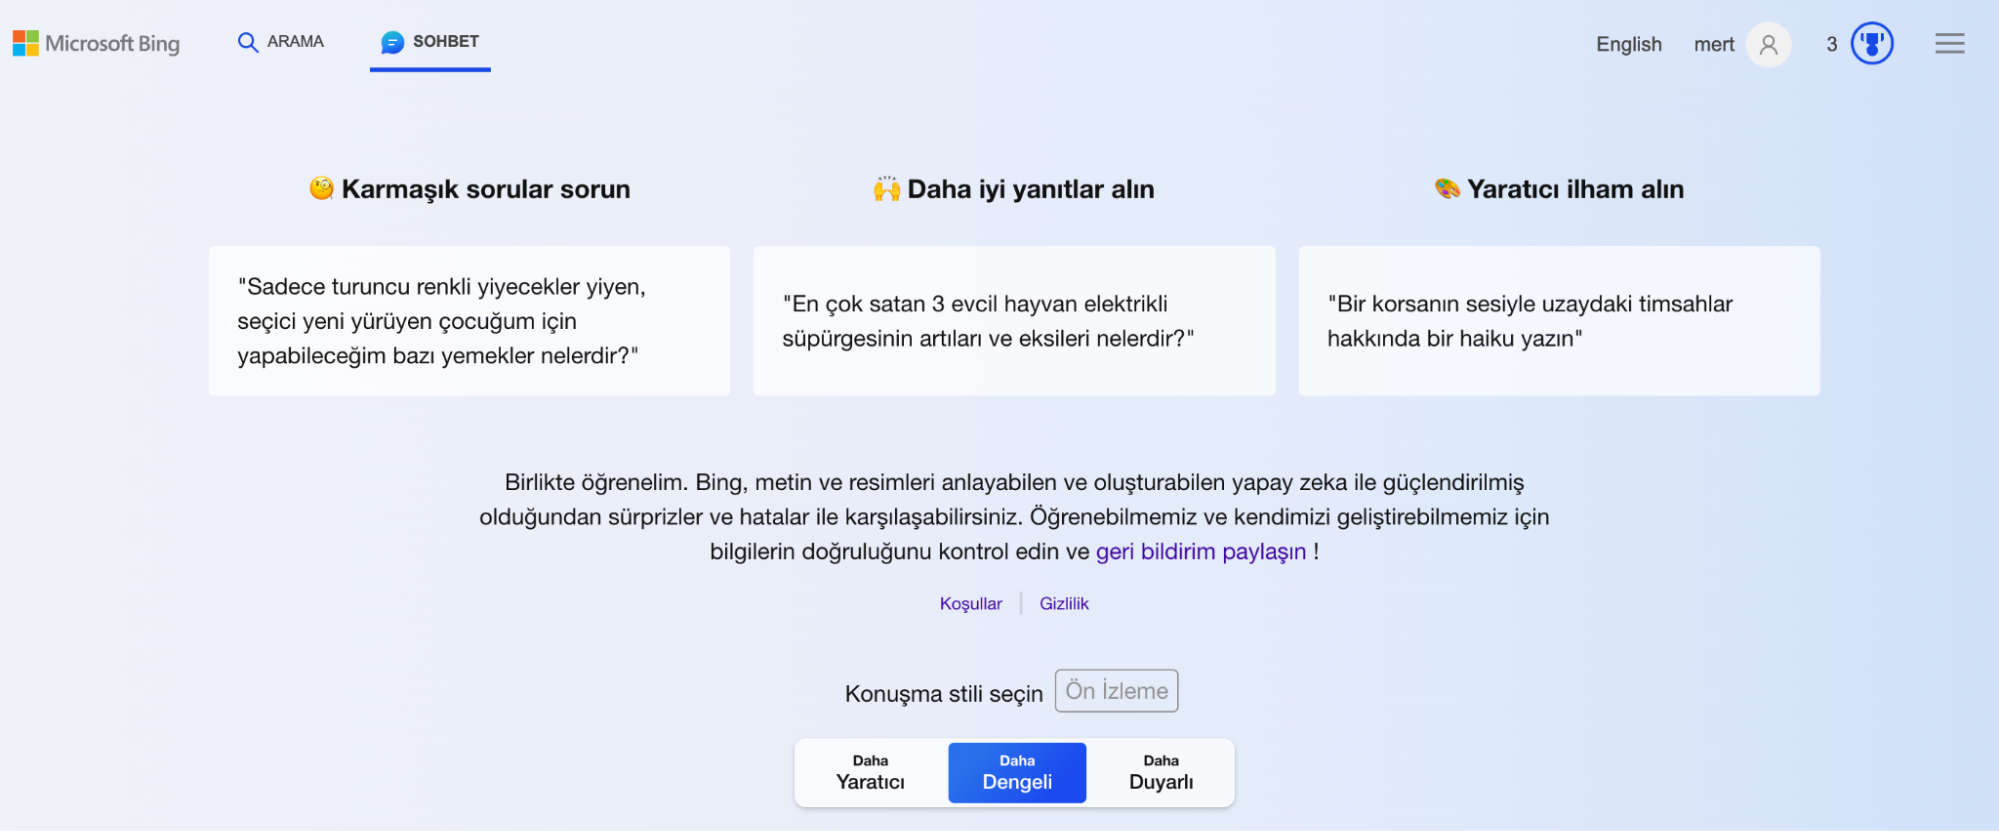The height and width of the screenshot is (831, 1999).
Task: Click the chat bubble icon beside SOHBET
Action: [x=393, y=42]
